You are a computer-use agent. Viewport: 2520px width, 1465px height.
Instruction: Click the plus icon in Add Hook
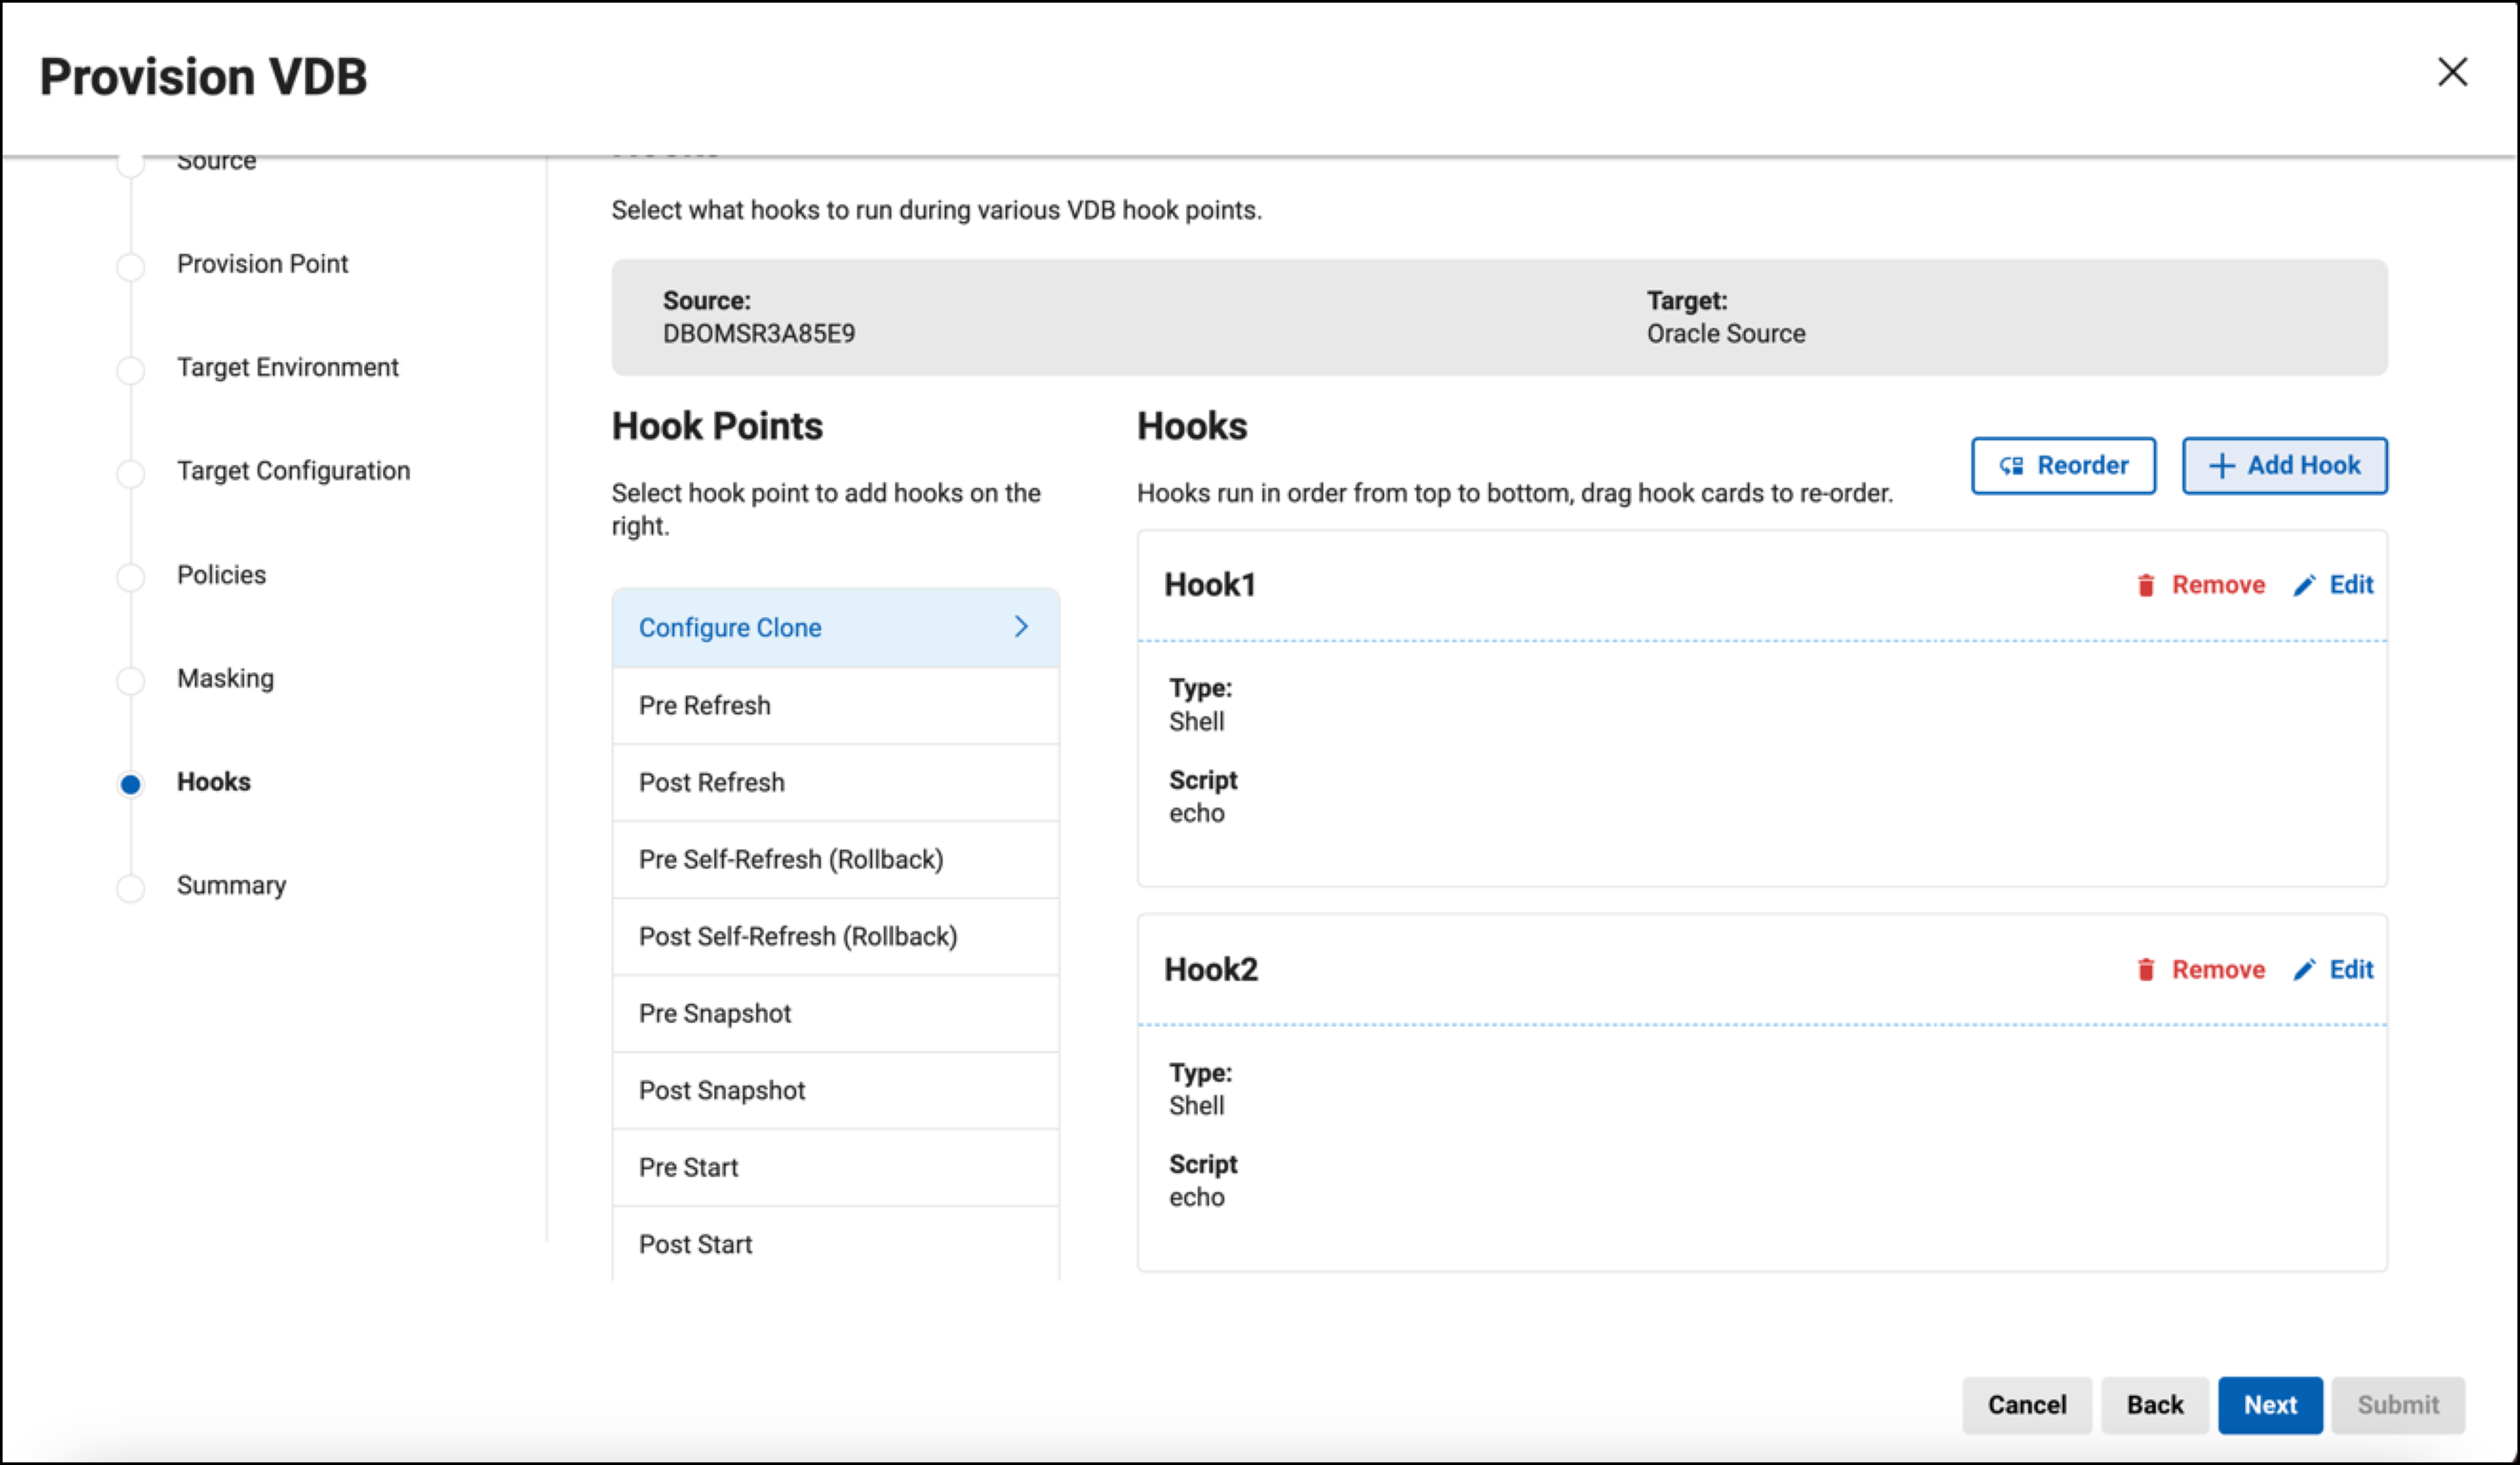[x=2221, y=466]
